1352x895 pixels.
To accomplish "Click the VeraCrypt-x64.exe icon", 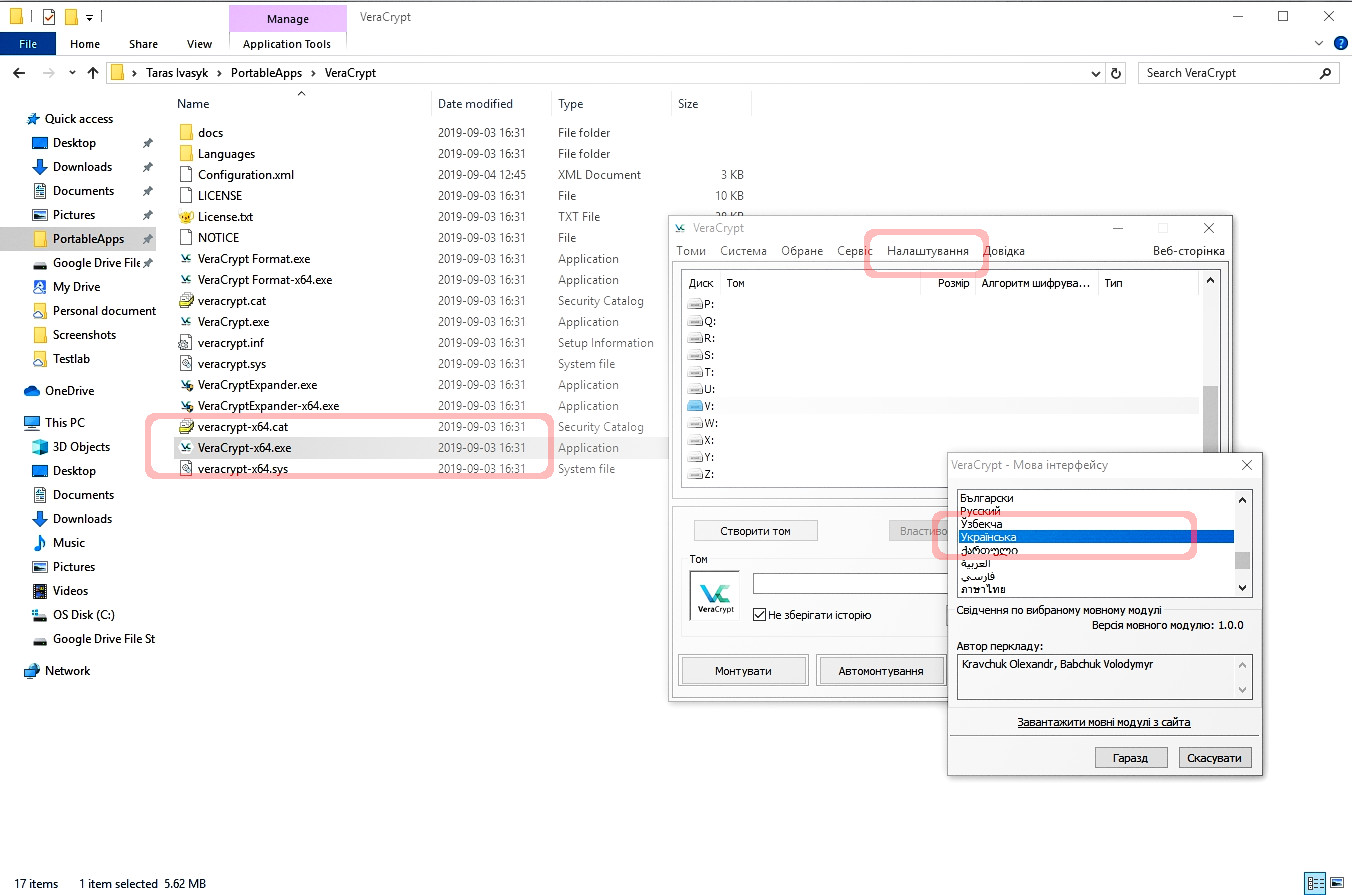I will [x=186, y=447].
